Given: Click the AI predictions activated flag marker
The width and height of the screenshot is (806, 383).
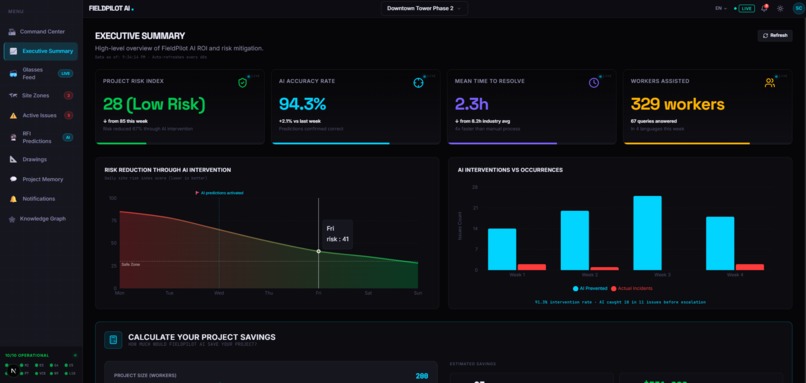Looking at the screenshot, I should tap(219, 193).
